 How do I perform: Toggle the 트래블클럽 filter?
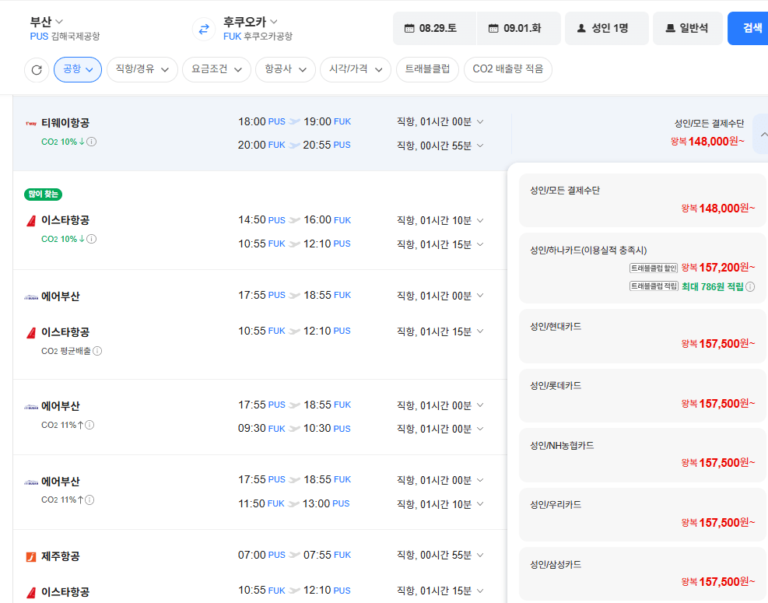coord(427,70)
